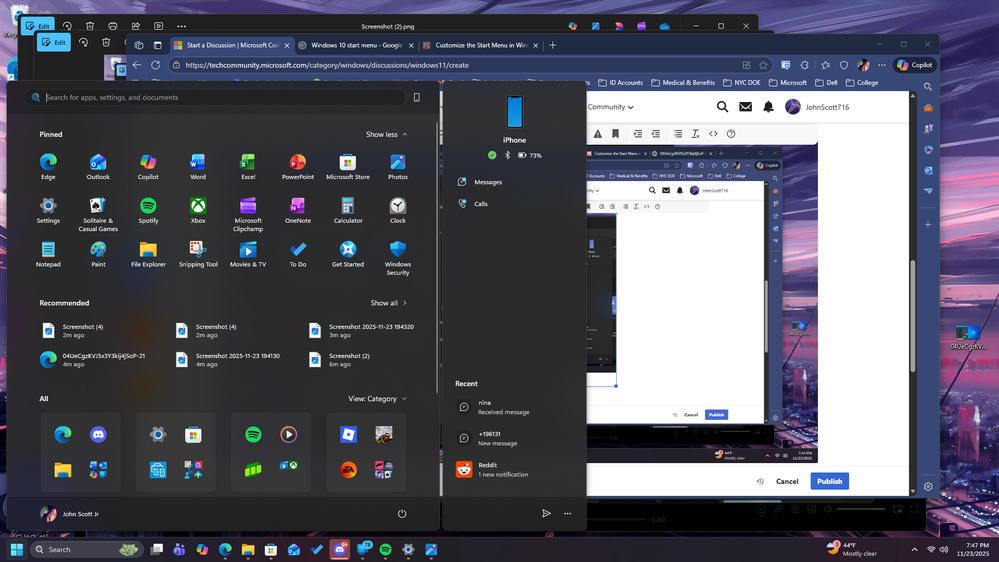The image size is (999, 562).
Task: Open Microsoft Clipchamp
Action: (x=248, y=215)
